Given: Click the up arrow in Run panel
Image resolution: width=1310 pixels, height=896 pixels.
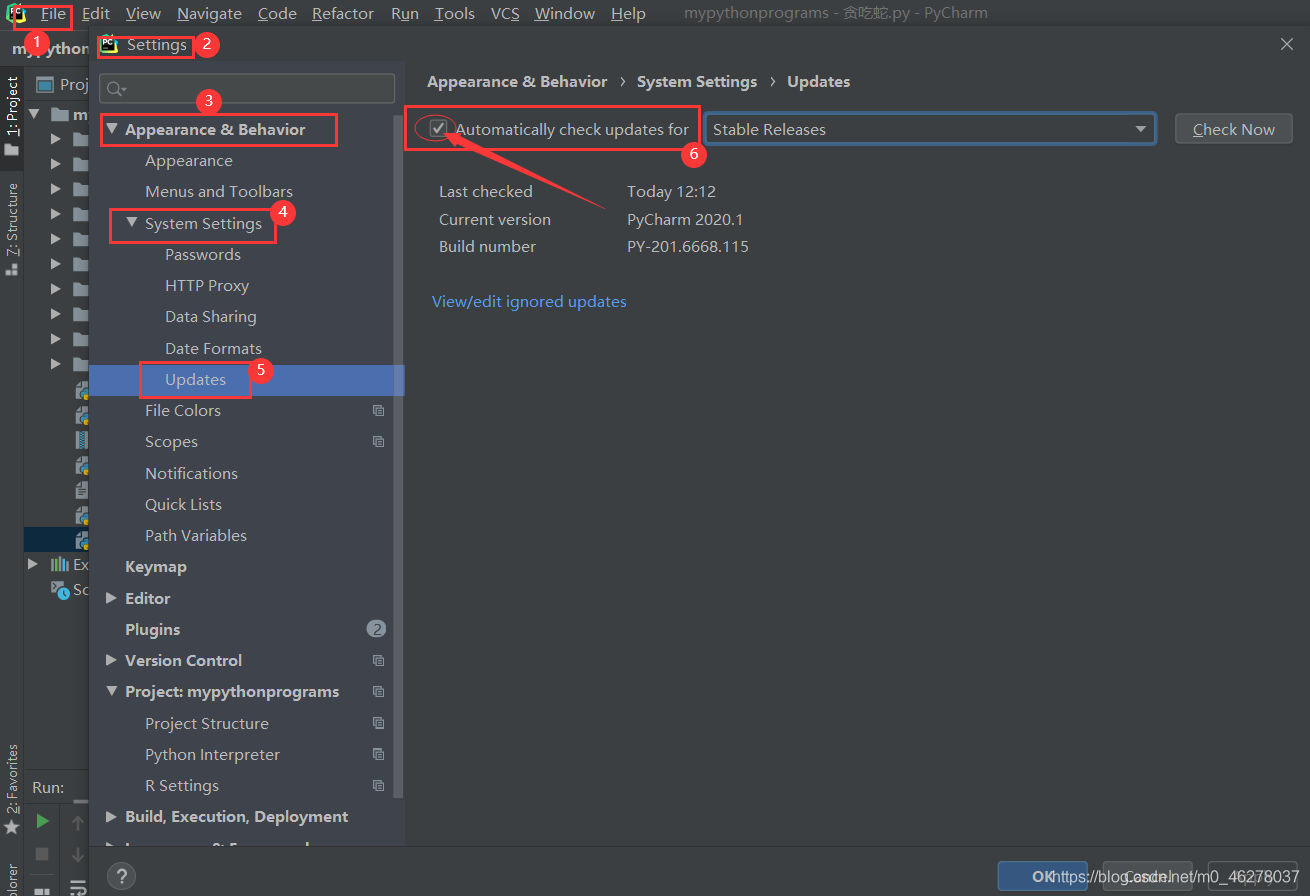Looking at the screenshot, I should [77, 824].
